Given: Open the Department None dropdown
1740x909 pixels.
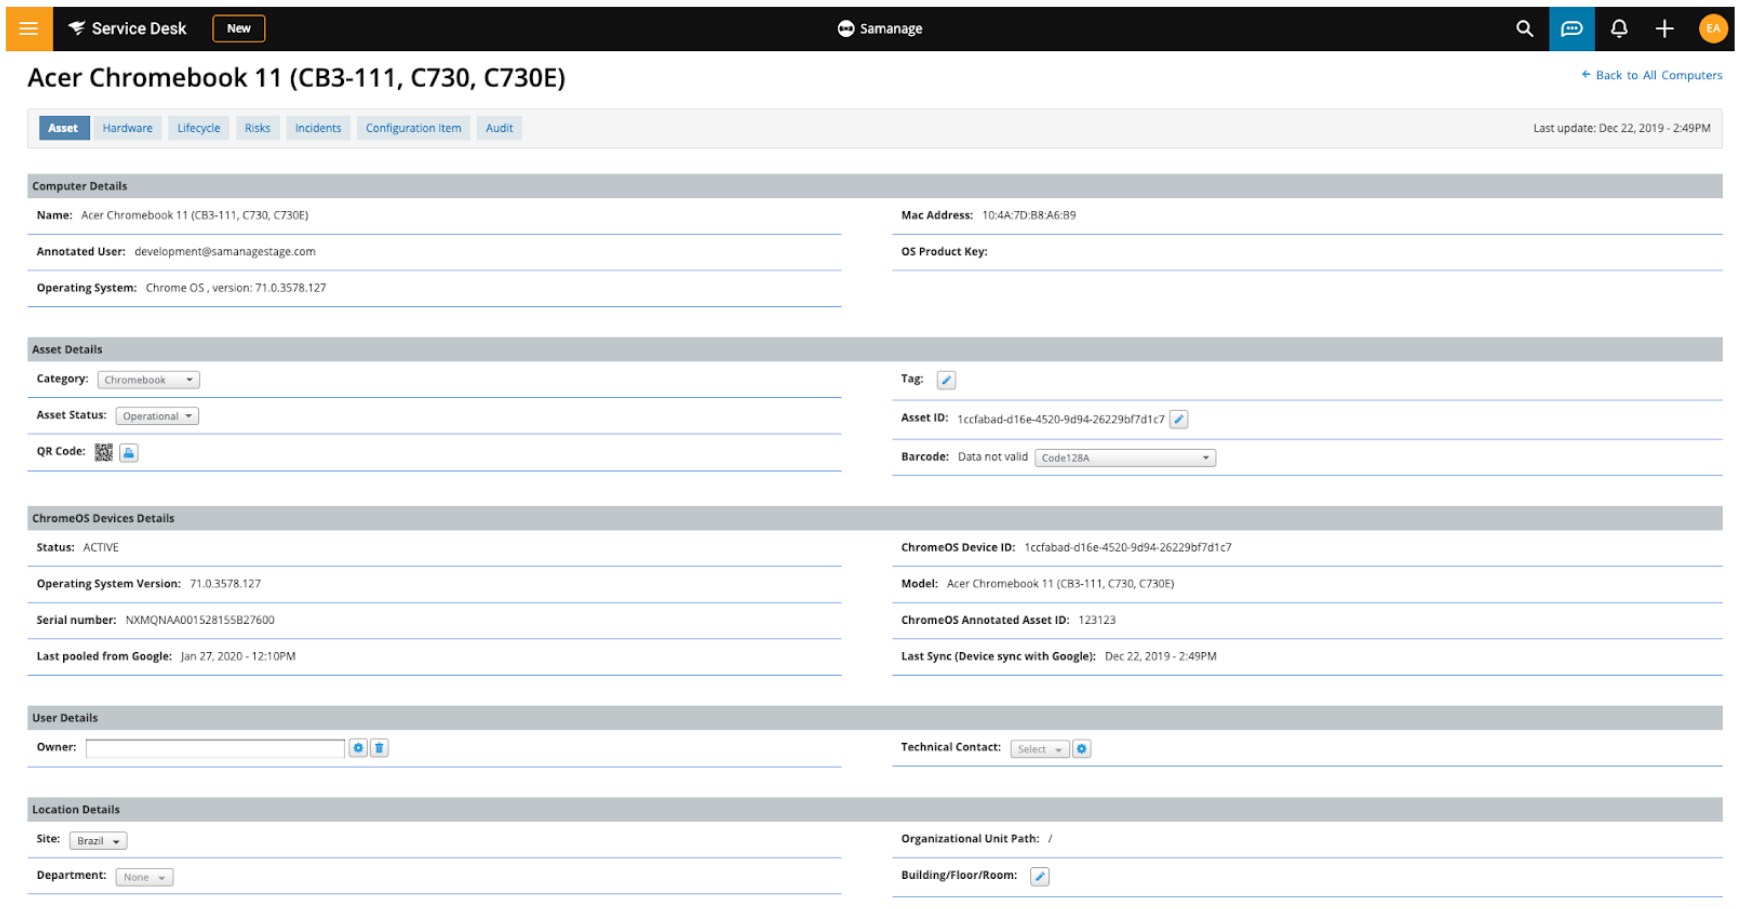Looking at the screenshot, I should tap(144, 877).
